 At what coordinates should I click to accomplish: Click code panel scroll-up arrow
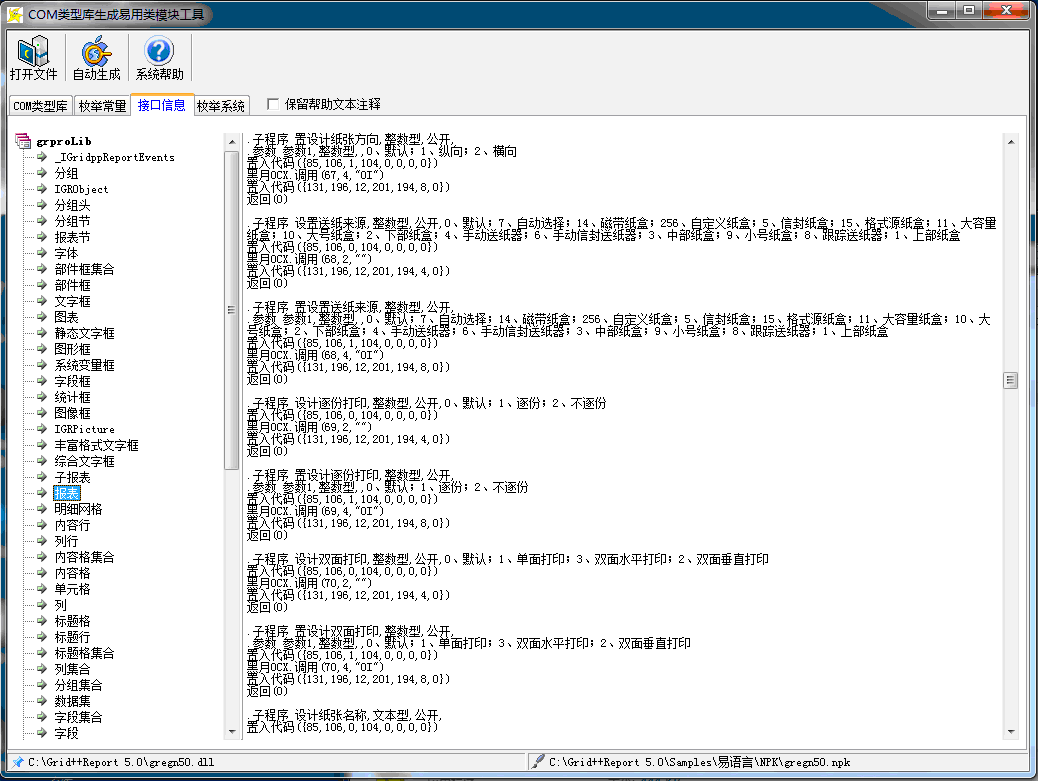pyautogui.click(x=1010, y=142)
